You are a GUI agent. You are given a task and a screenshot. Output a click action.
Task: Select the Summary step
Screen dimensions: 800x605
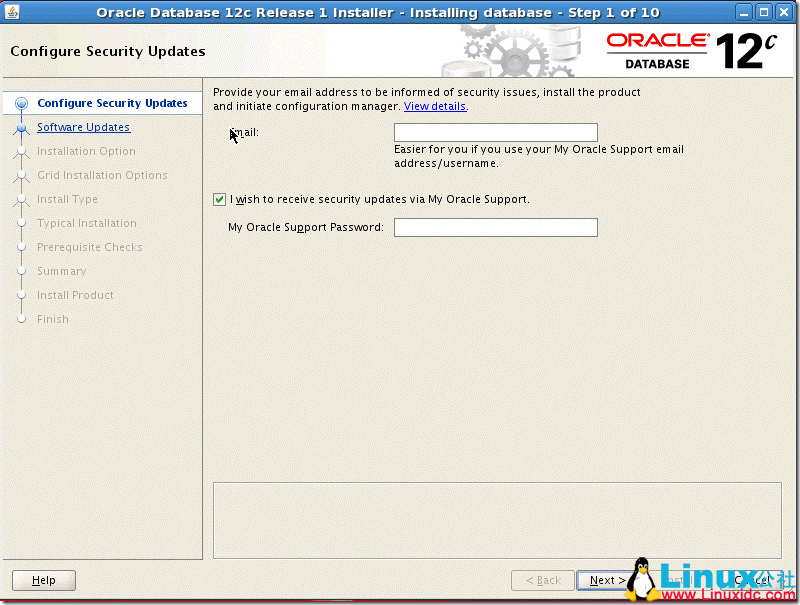point(62,271)
